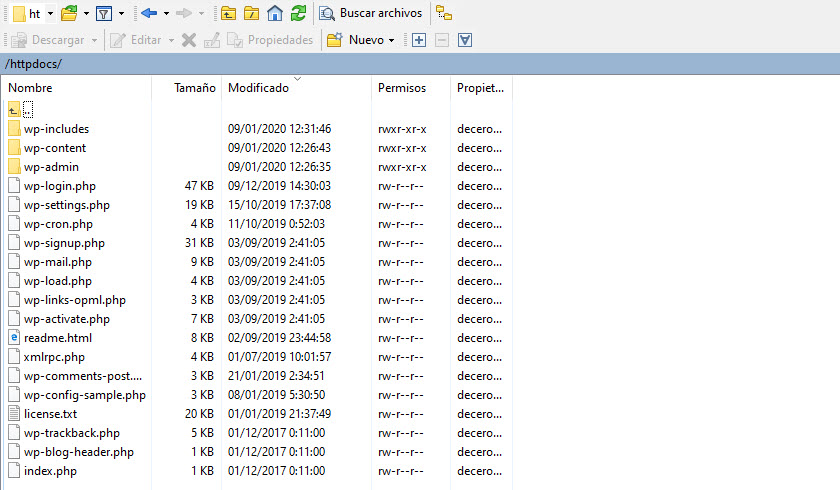Open the Editar dropdown arrow
The image size is (840, 490).
171,41
